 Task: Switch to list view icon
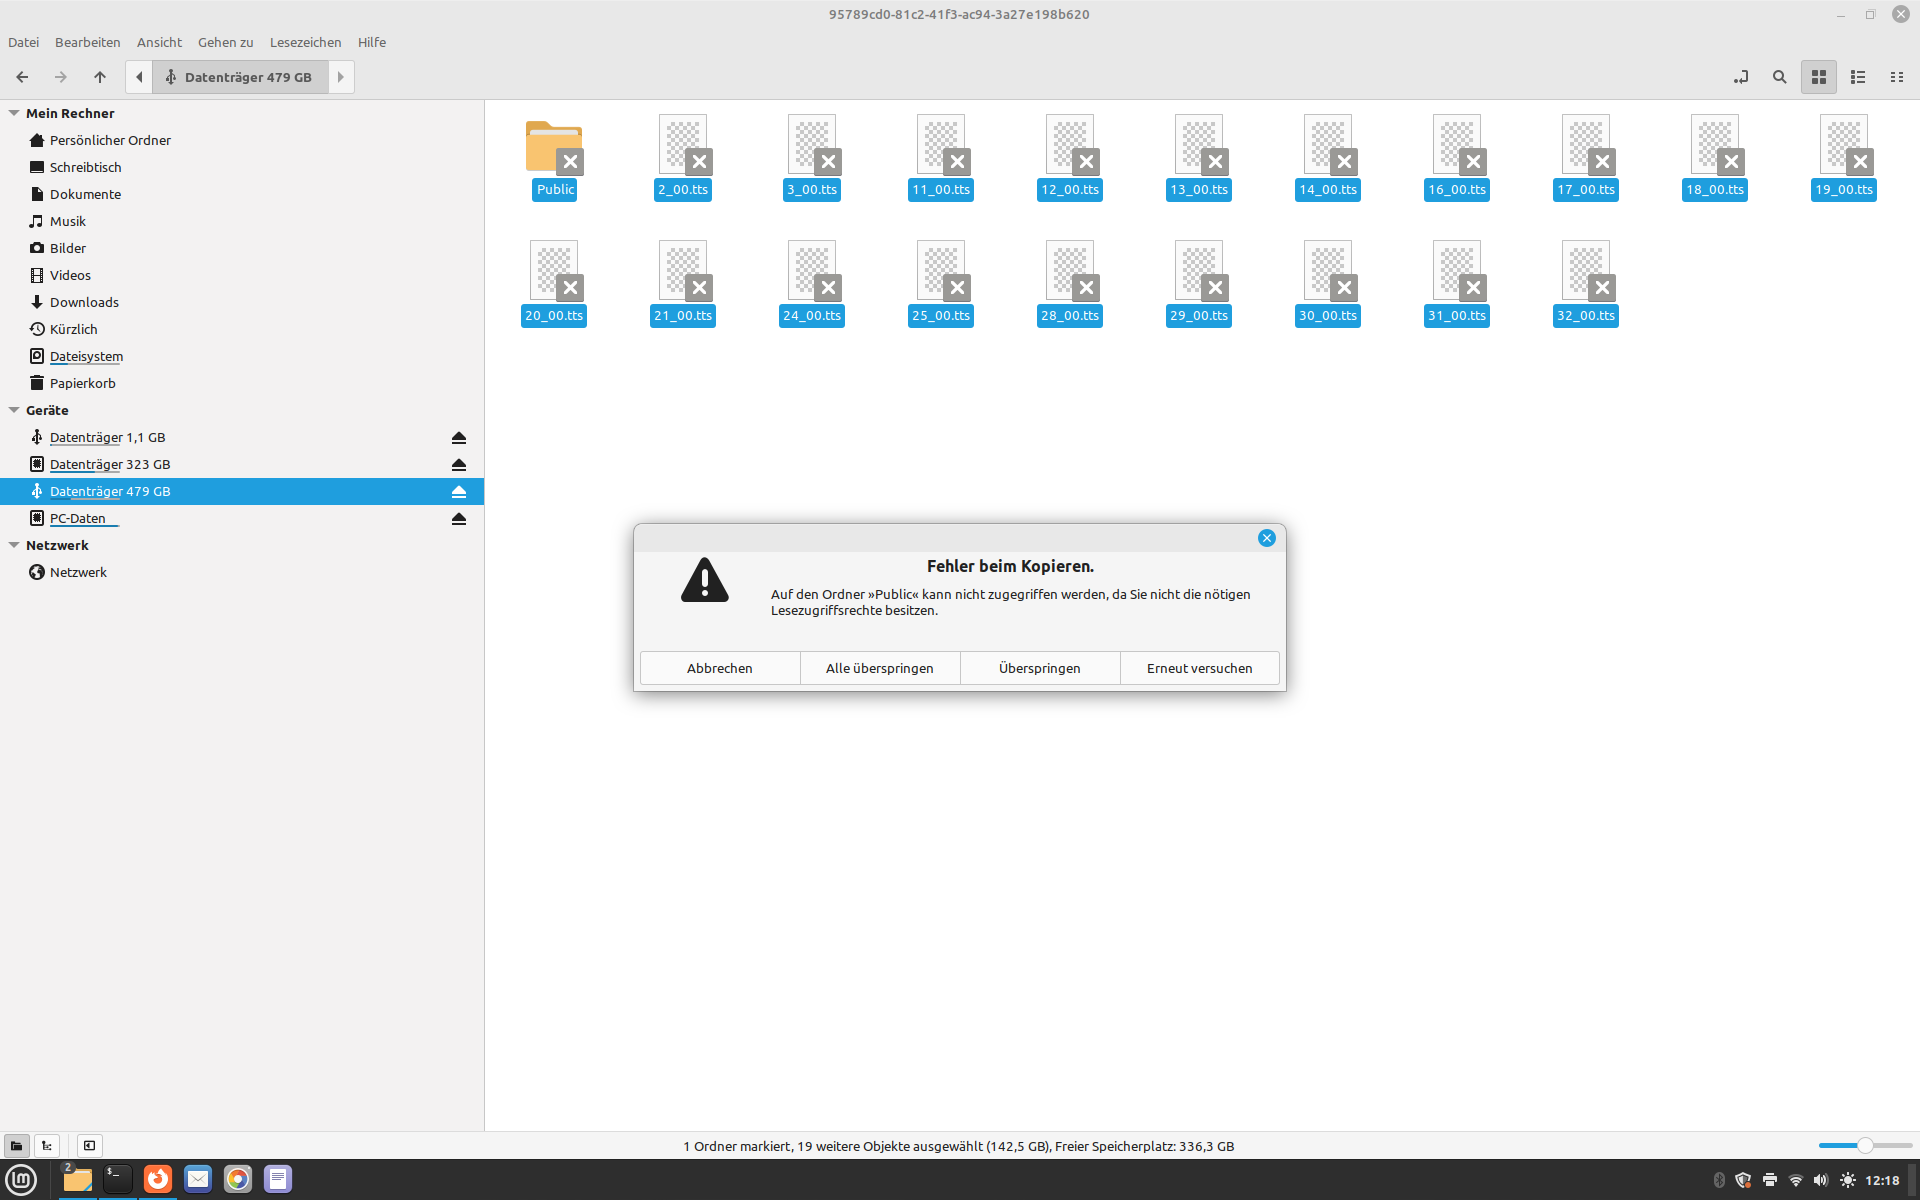(x=1858, y=77)
